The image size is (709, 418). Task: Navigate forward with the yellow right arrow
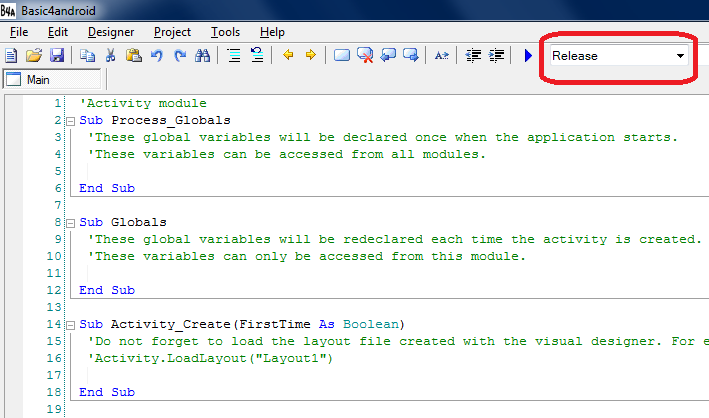point(311,55)
